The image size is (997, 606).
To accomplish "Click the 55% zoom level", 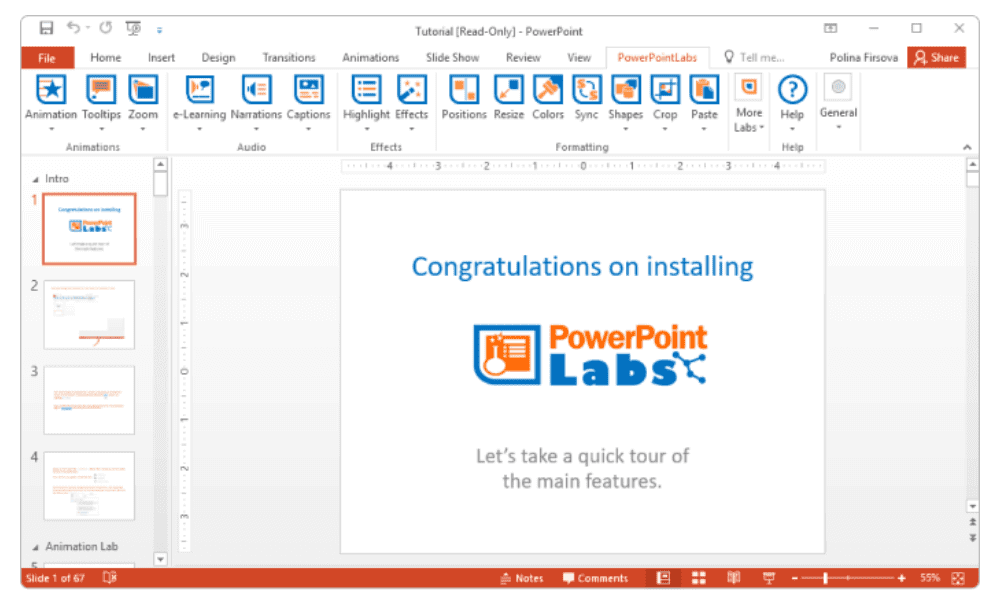I will [x=930, y=578].
